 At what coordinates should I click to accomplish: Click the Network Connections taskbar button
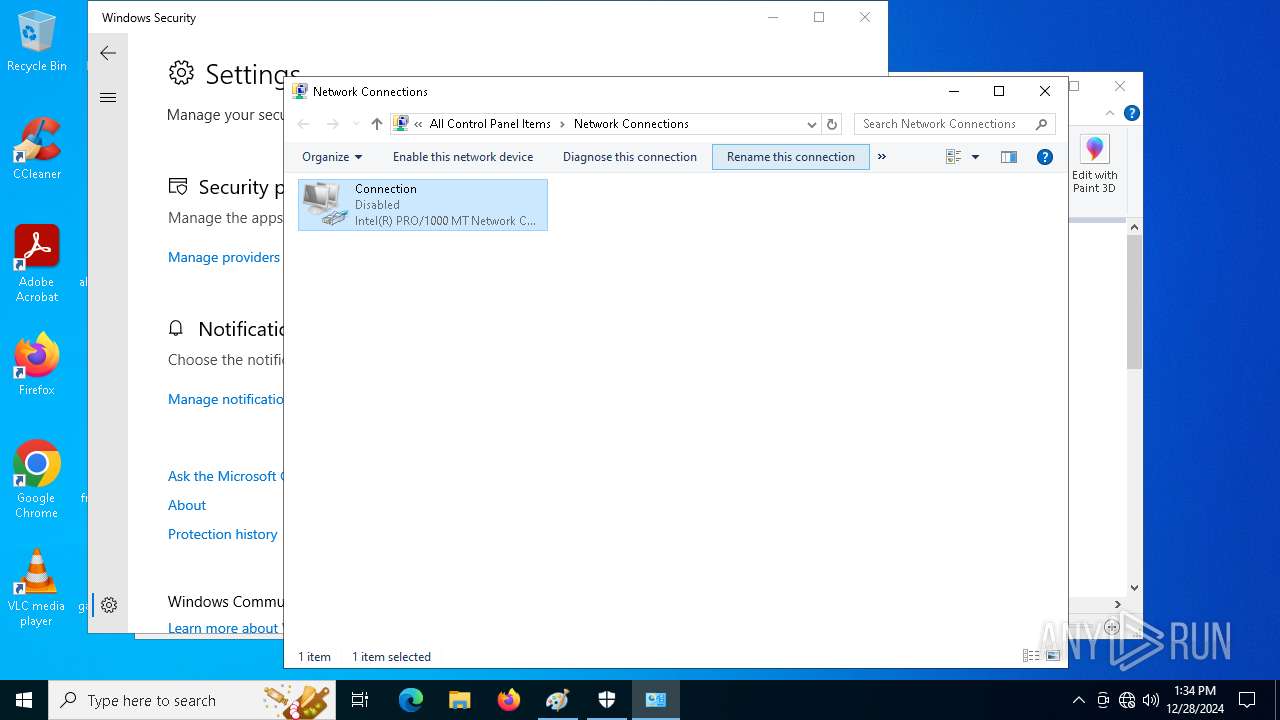tap(656, 700)
